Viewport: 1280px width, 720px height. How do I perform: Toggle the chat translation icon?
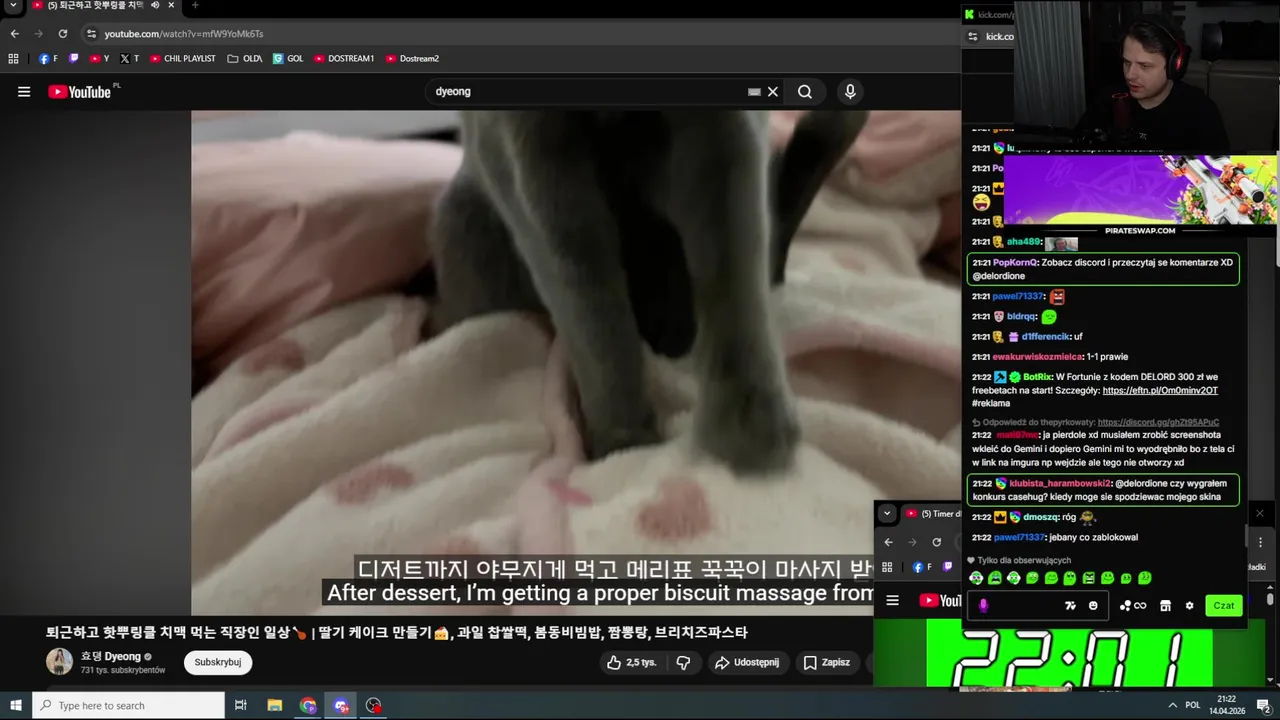(x=1070, y=605)
